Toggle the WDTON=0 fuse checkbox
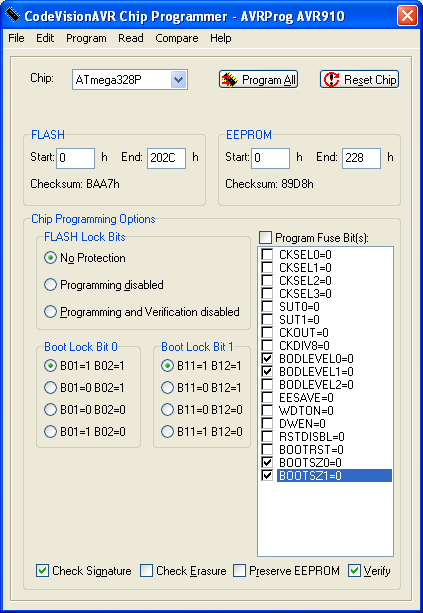The width and height of the screenshot is (423, 613). pyautogui.click(x=267, y=410)
